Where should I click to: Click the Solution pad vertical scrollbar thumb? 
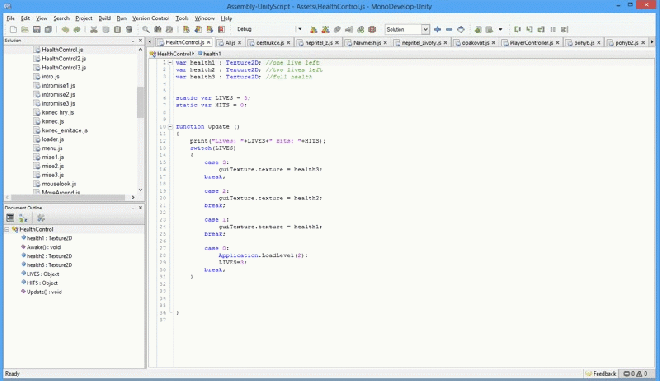click(x=140, y=102)
